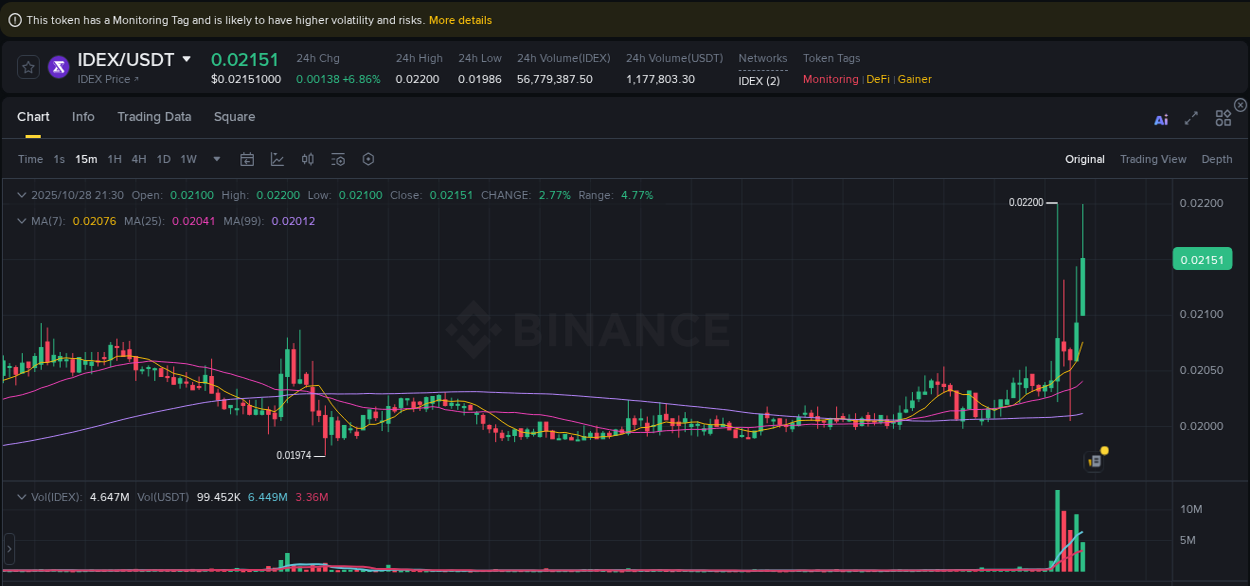The height and width of the screenshot is (586, 1250).
Task: Open the line chart type icon
Action: tap(277, 159)
